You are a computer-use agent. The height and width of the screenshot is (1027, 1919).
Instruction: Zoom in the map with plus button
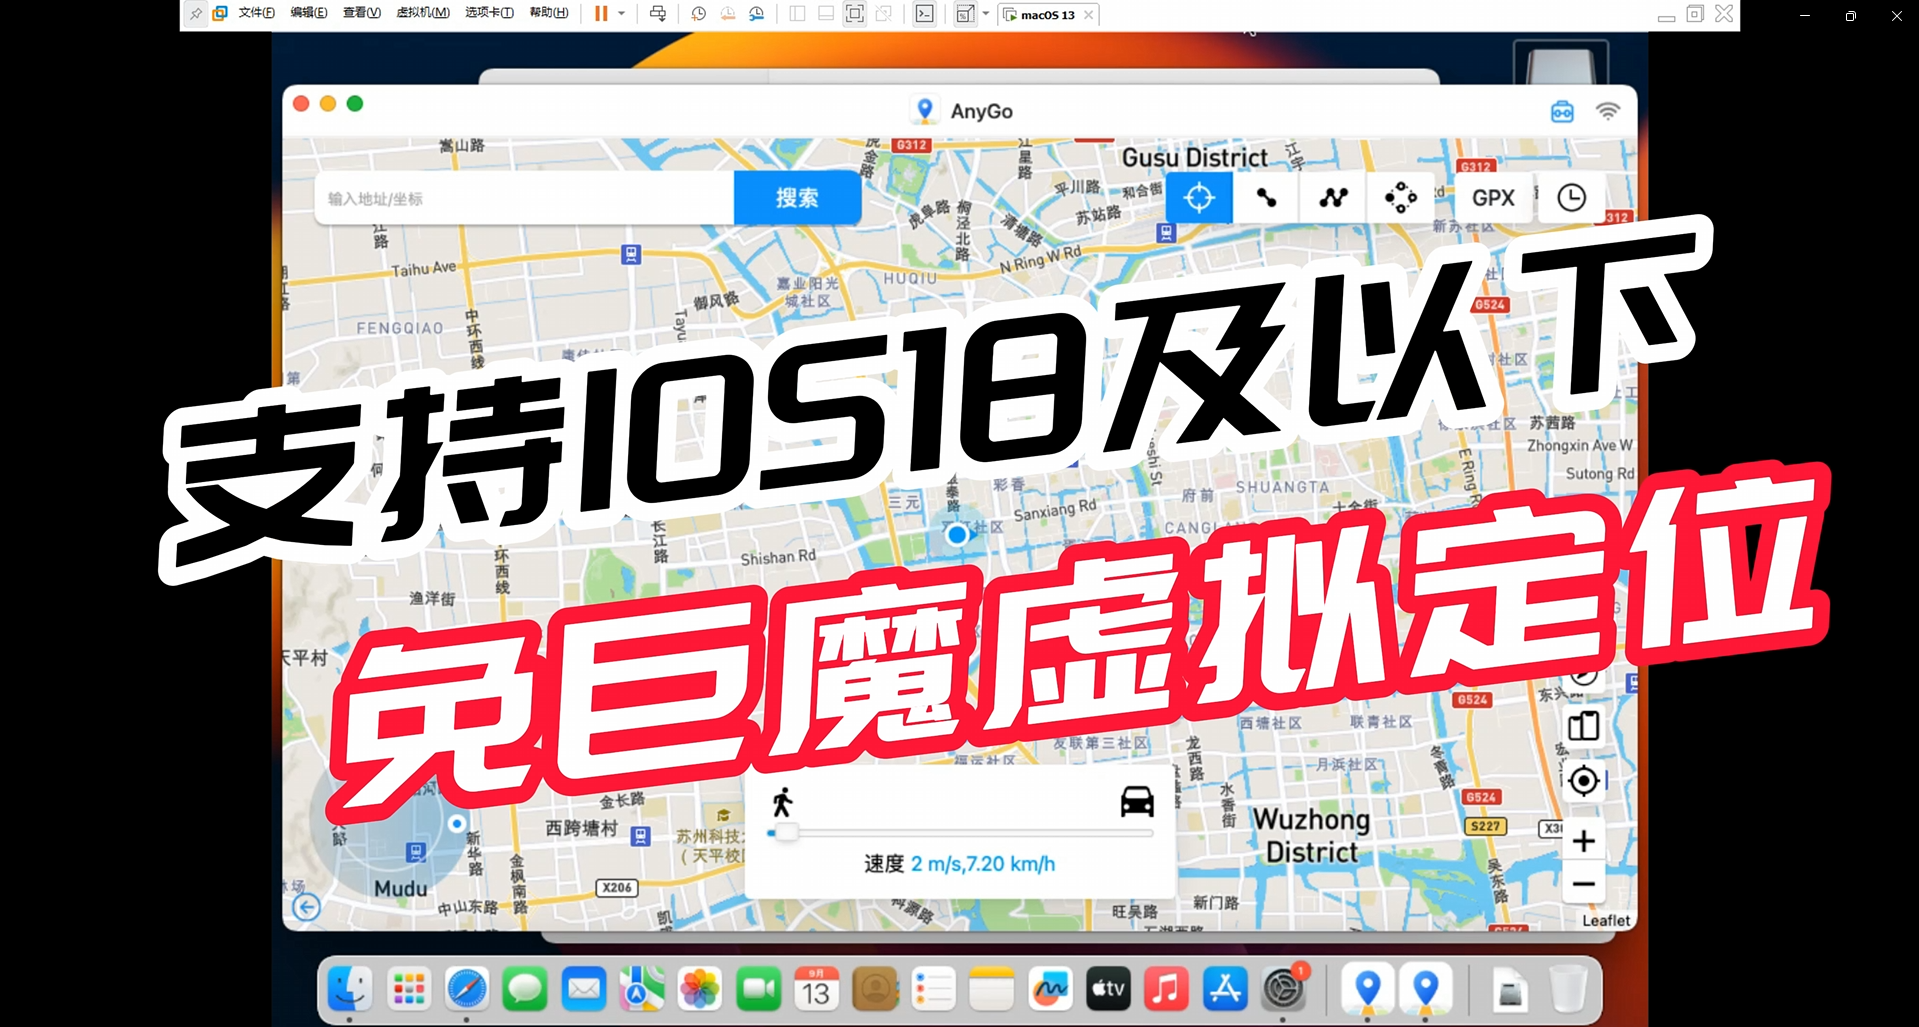1583,841
